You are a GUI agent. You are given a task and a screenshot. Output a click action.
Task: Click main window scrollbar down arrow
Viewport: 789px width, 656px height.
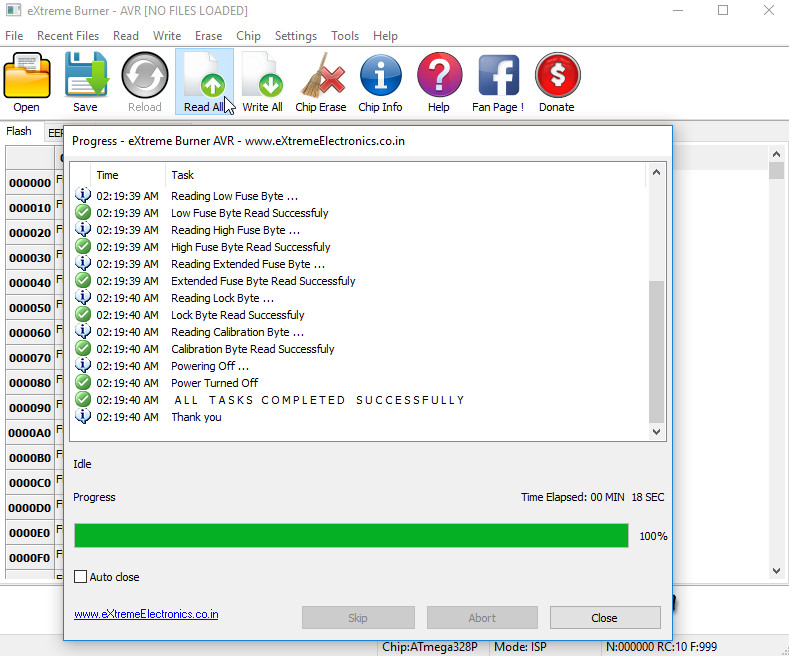(x=776, y=570)
